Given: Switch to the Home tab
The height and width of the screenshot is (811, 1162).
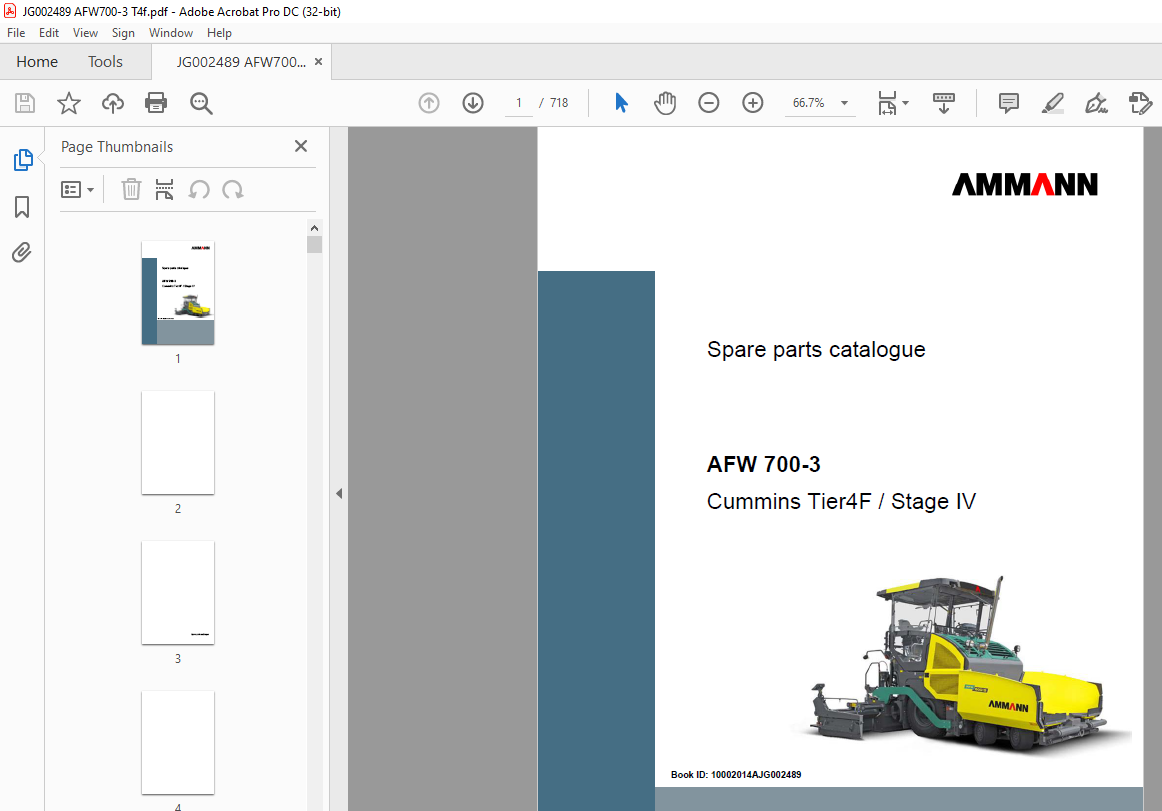Looking at the screenshot, I should point(37,62).
